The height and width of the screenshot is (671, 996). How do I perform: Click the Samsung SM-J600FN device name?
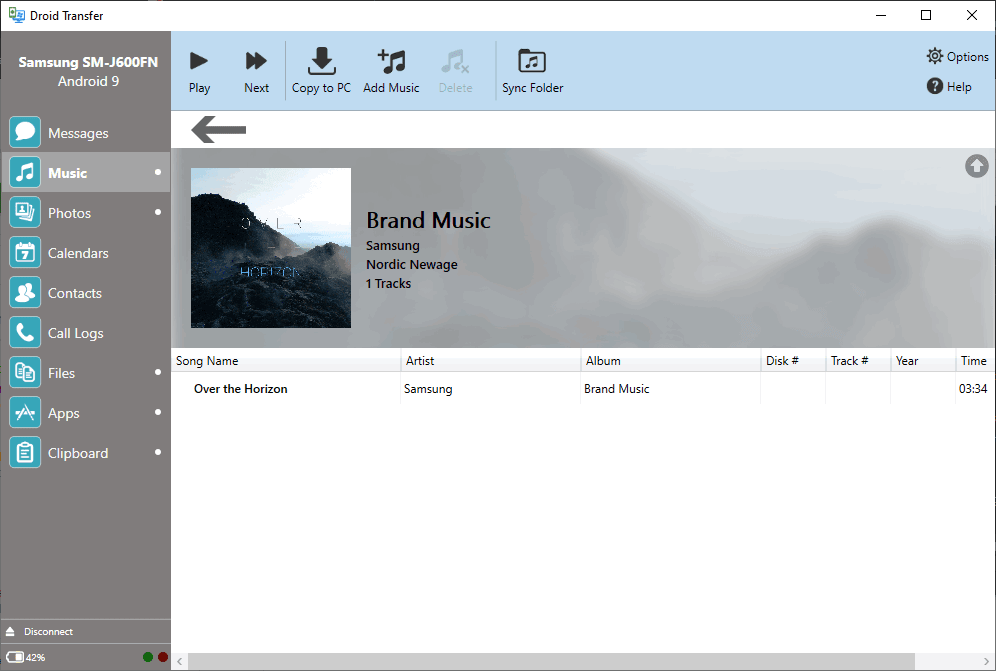pos(88,62)
